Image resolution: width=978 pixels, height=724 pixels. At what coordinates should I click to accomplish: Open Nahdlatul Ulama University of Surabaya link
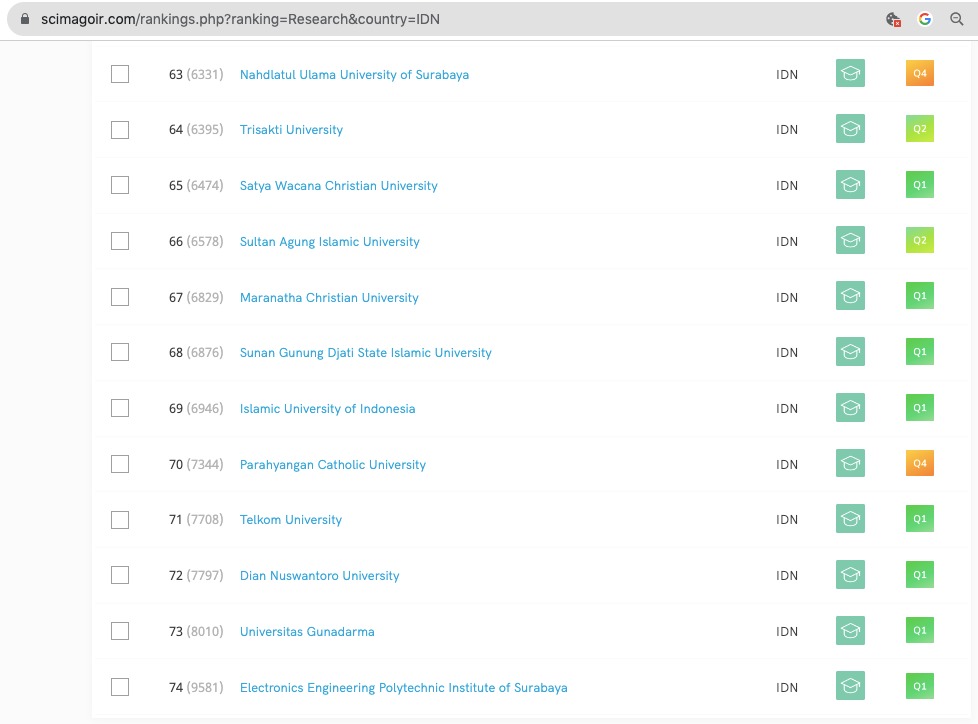(x=354, y=75)
